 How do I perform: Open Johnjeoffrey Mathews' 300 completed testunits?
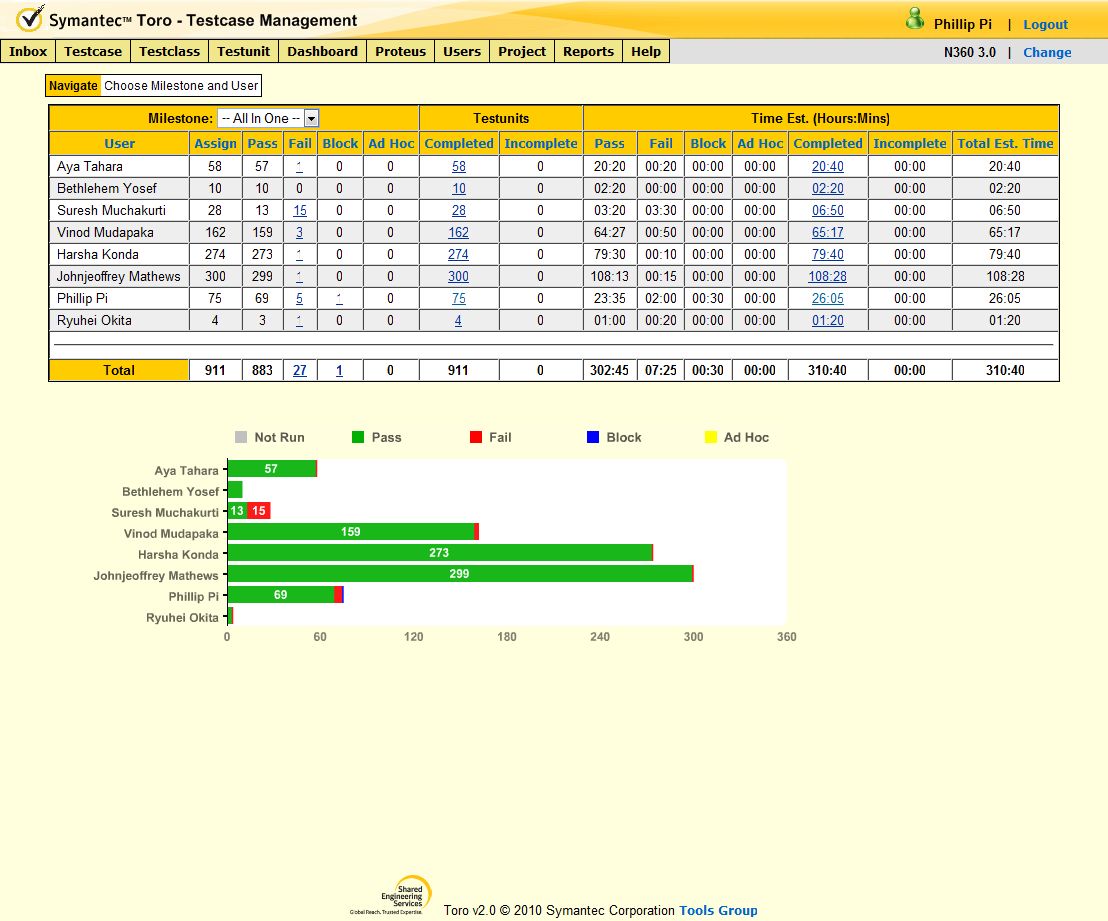458,276
